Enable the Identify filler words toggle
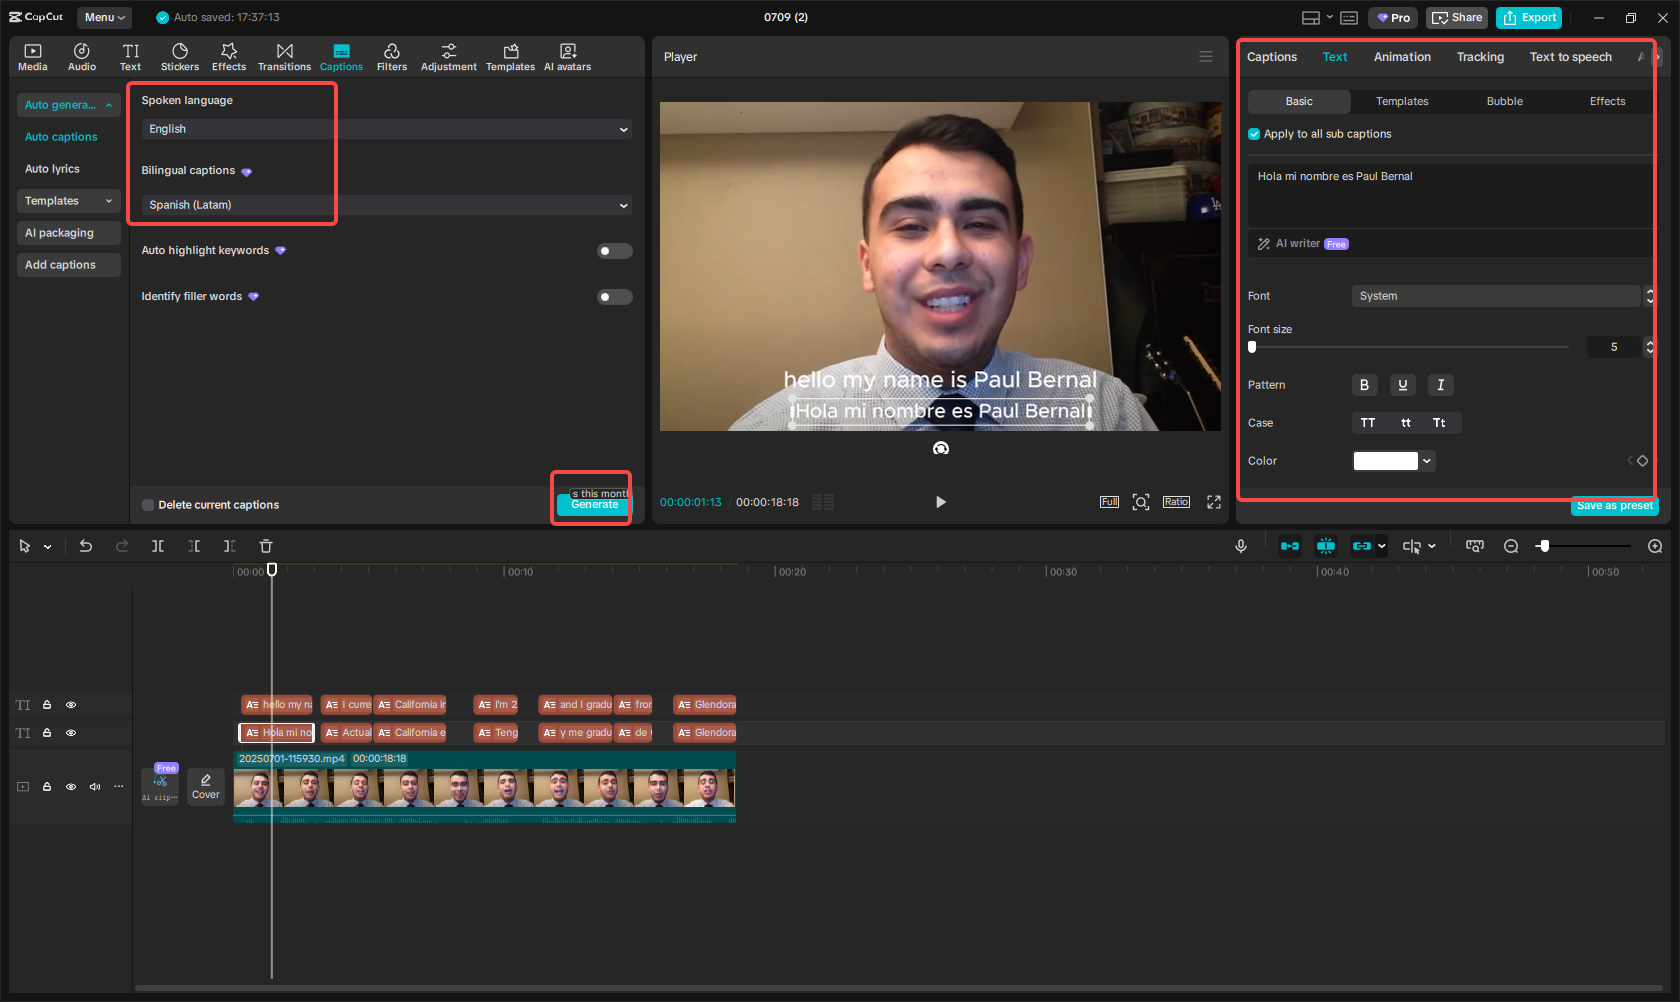The height and width of the screenshot is (1002, 1680). click(614, 296)
